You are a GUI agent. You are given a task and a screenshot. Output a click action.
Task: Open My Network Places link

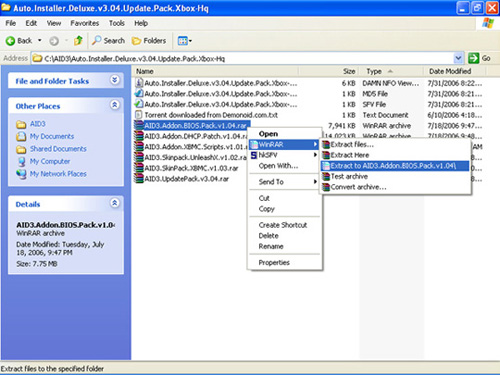(58, 174)
